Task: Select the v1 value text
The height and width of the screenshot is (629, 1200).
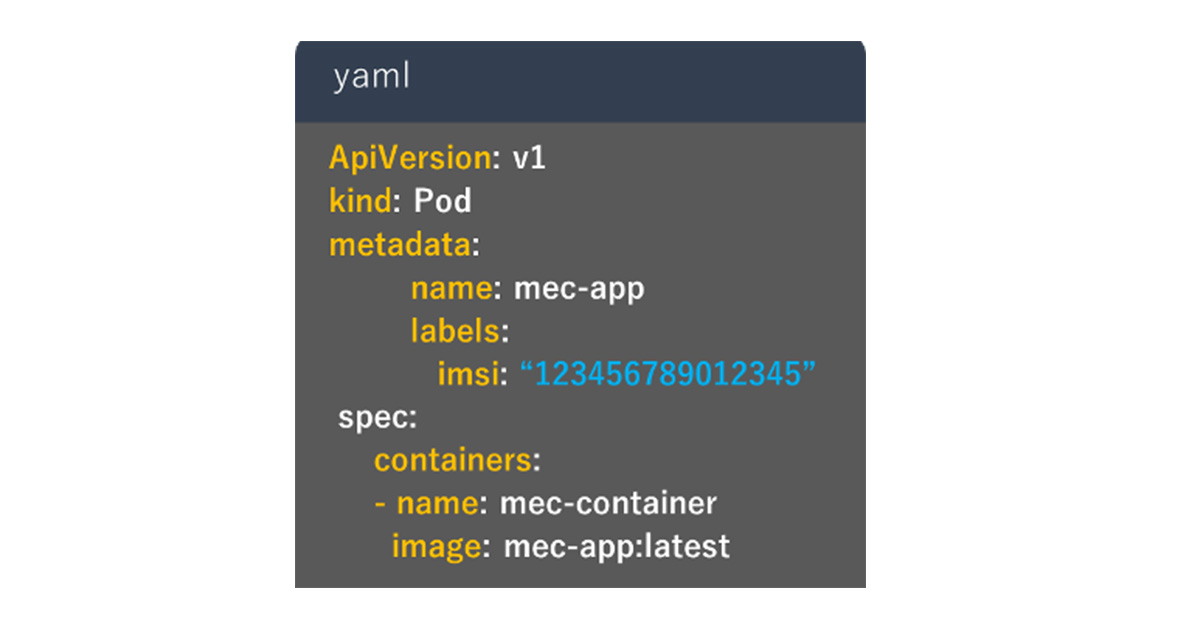Action: (x=529, y=158)
